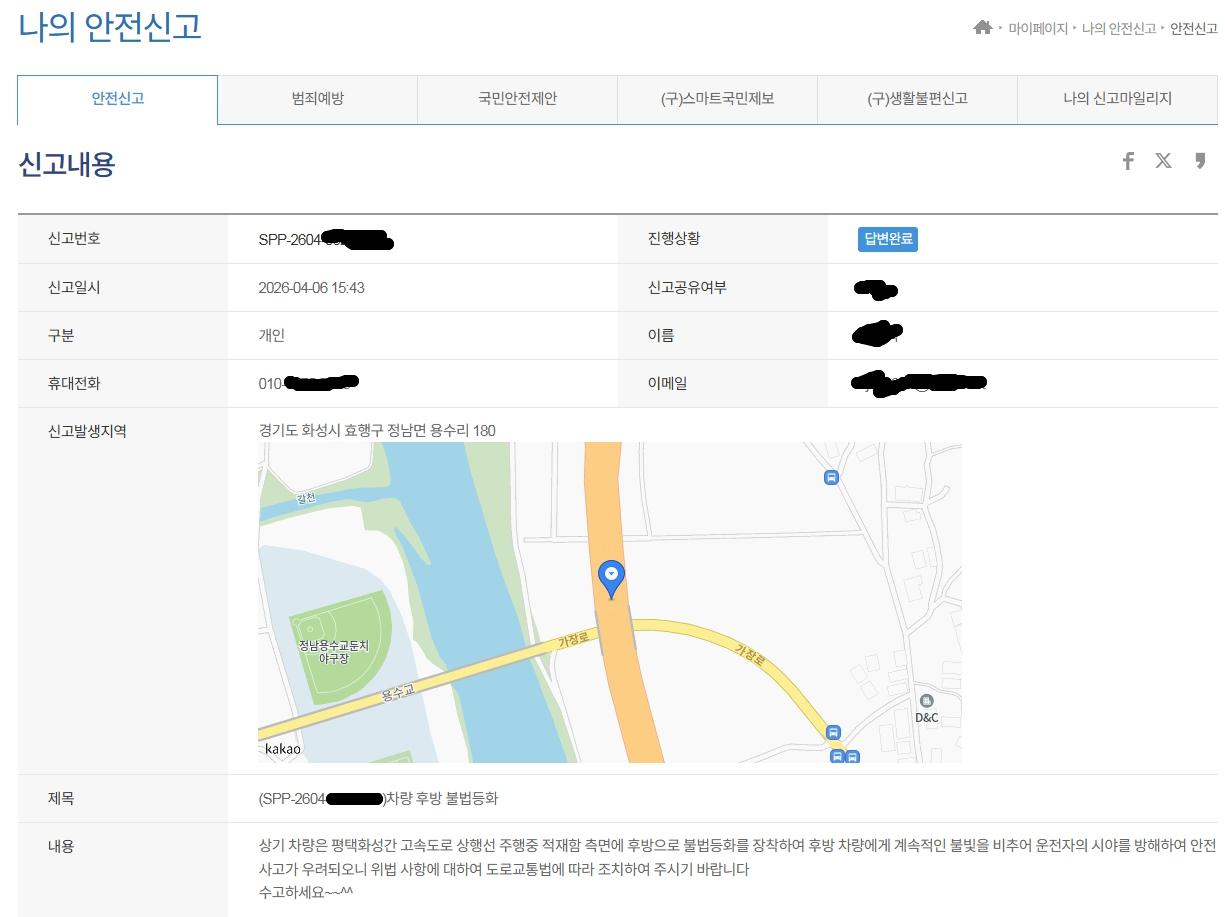Select the active 안전신고 tab
The width and height of the screenshot is (1225, 917).
tap(117, 100)
